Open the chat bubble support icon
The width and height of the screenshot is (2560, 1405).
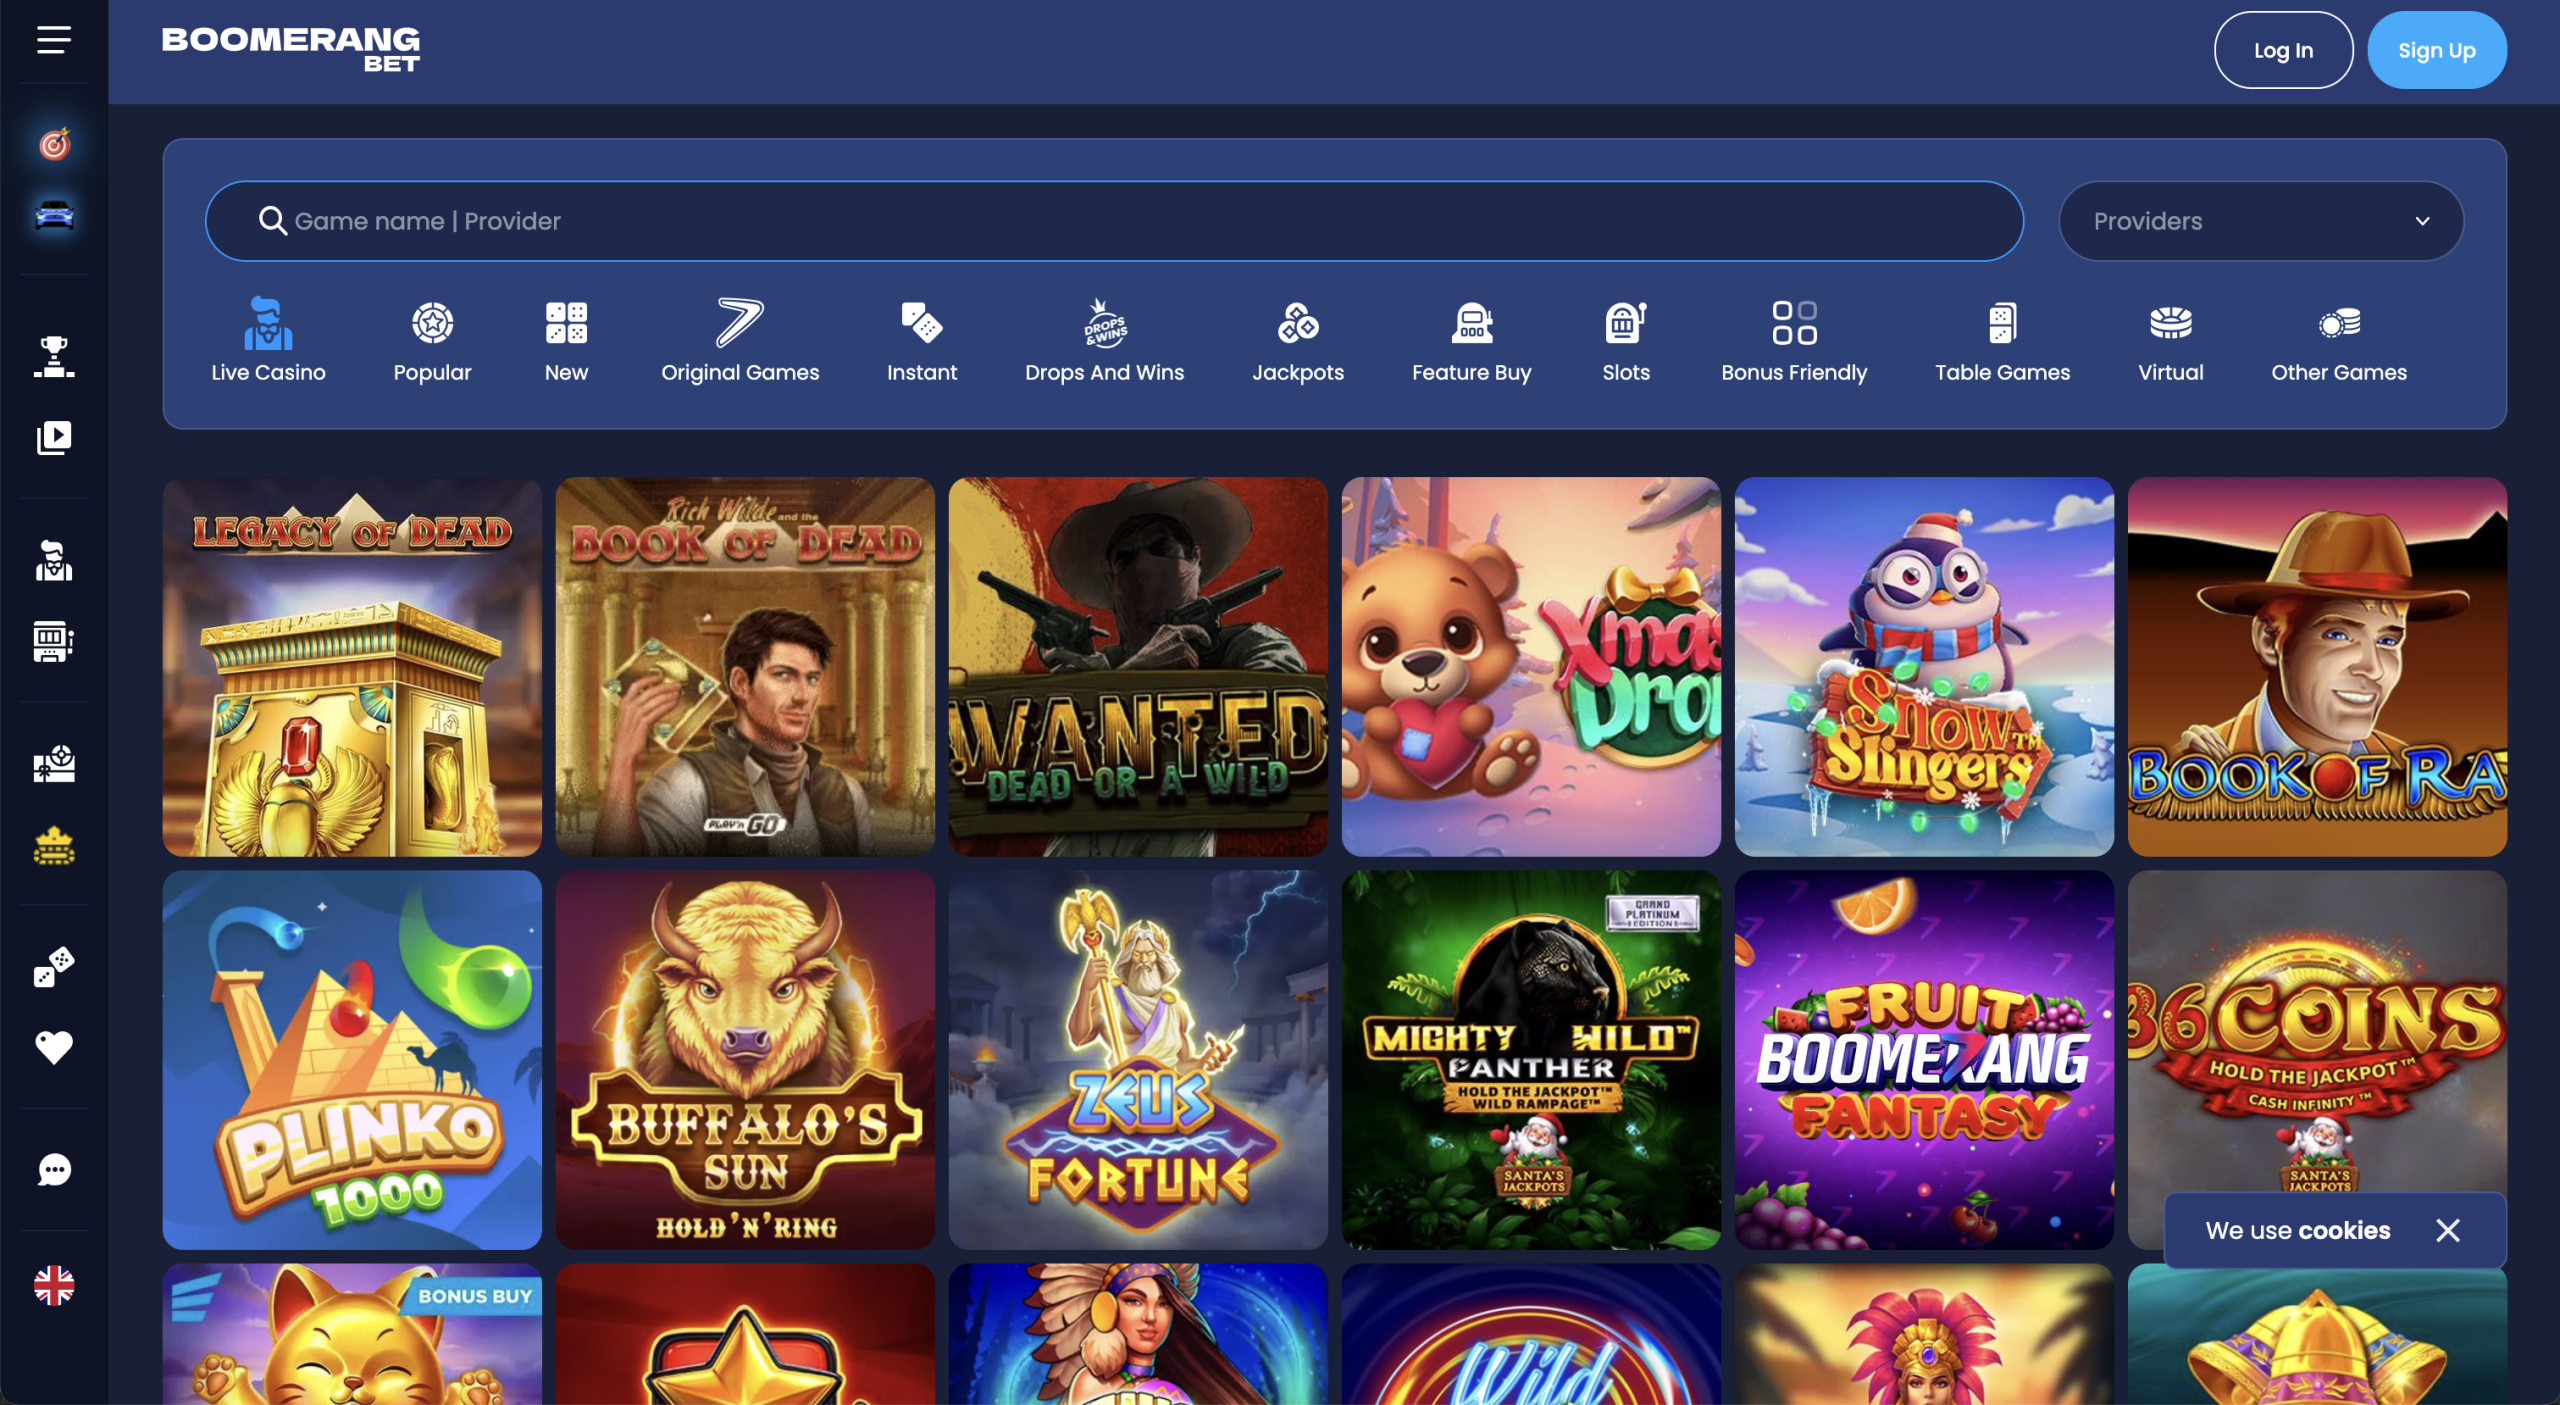54,1169
